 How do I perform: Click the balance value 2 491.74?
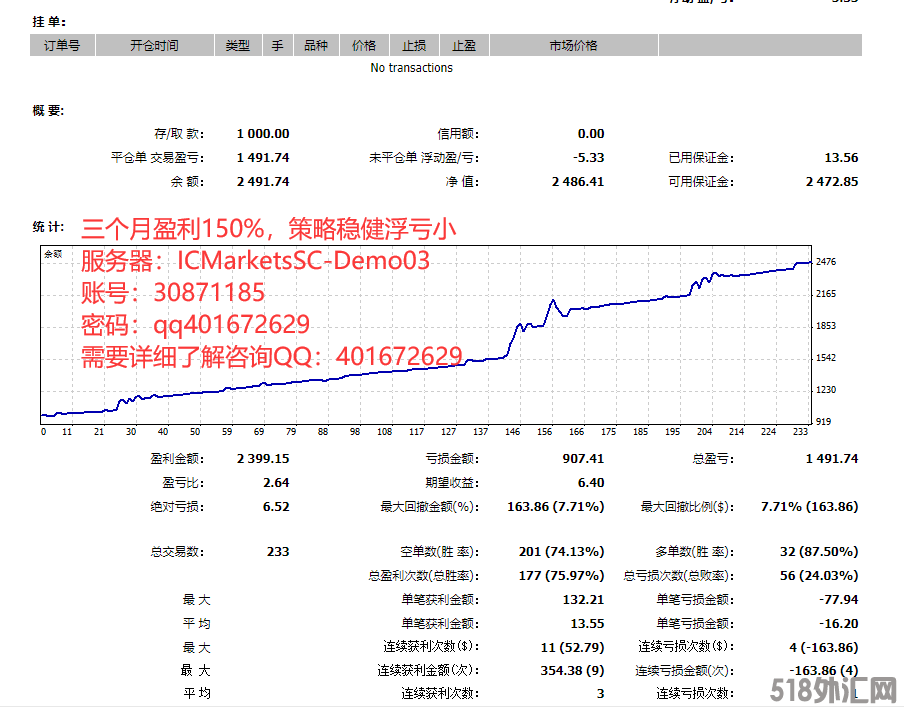(x=263, y=182)
